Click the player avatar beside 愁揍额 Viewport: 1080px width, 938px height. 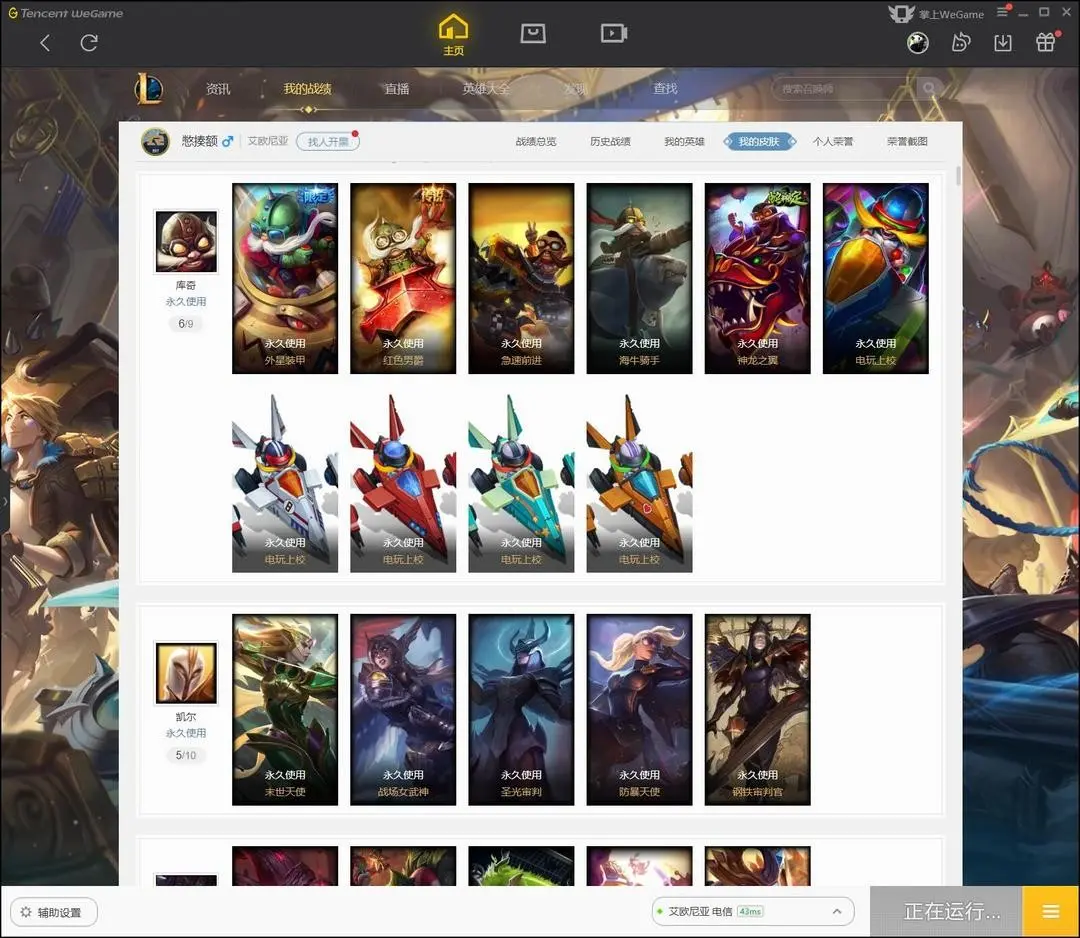pyautogui.click(x=156, y=142)
